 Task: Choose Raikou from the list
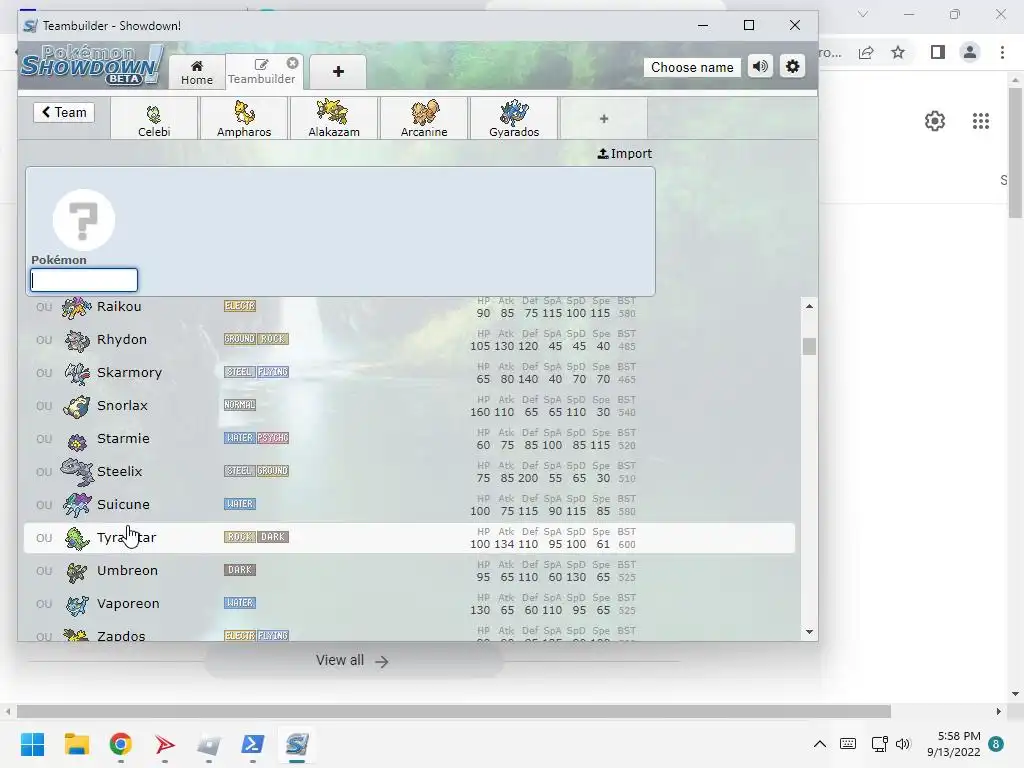tap(409, 307)
